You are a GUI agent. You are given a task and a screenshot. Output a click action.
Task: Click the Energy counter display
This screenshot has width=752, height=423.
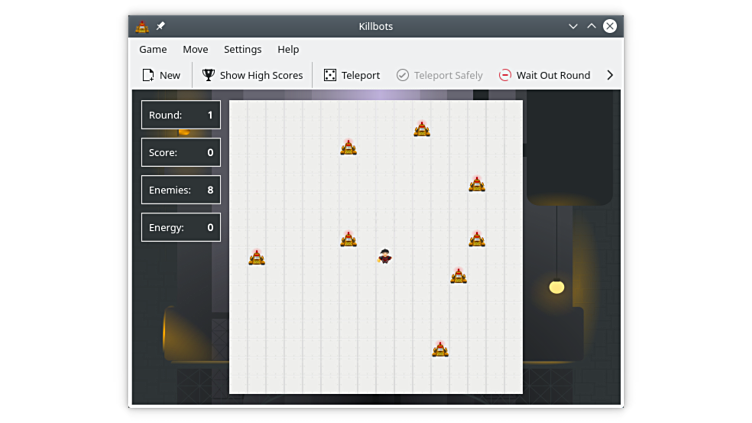click(181, 227)
